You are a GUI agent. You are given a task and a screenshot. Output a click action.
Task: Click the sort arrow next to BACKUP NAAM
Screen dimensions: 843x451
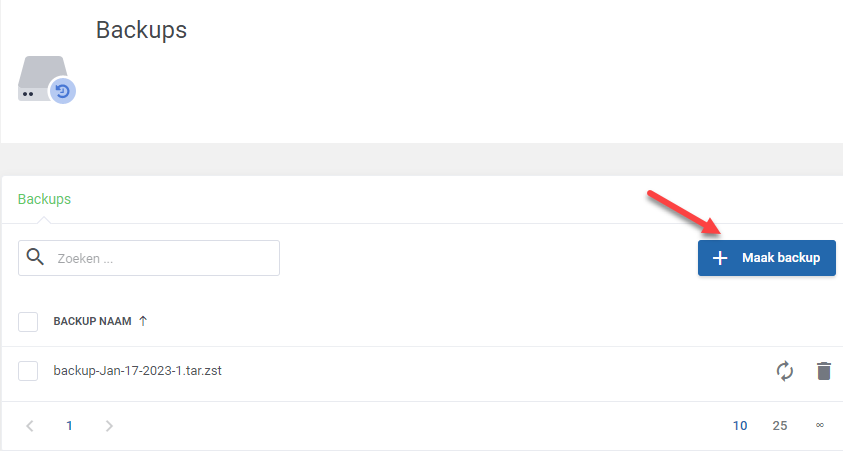coord(143,321)
